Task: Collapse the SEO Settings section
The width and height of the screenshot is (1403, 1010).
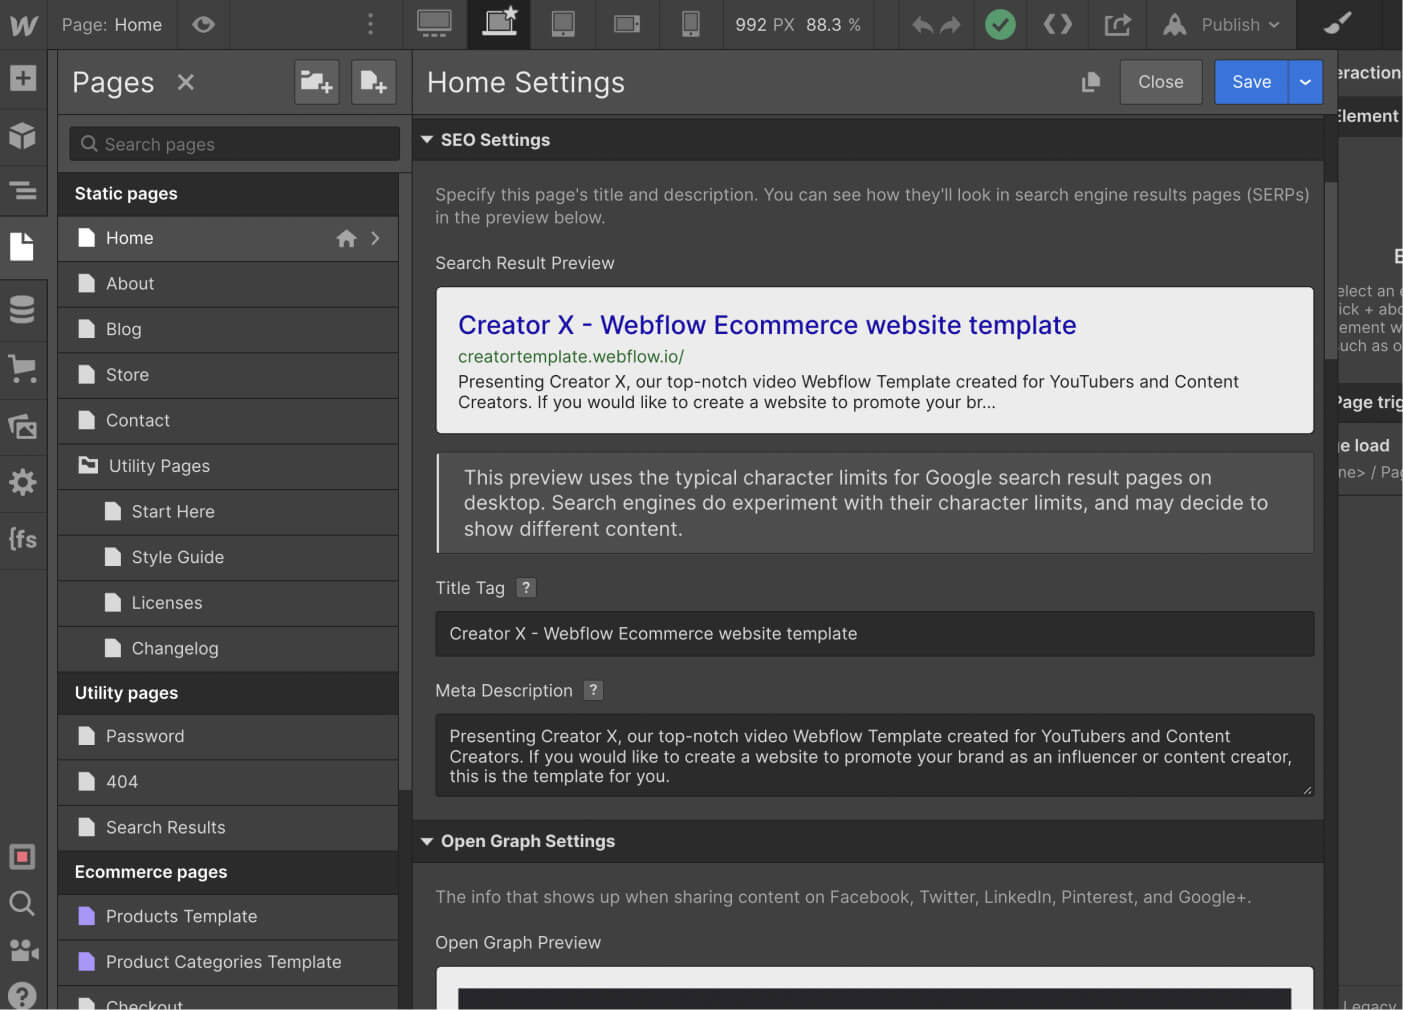Action: [x=427, y=139]
